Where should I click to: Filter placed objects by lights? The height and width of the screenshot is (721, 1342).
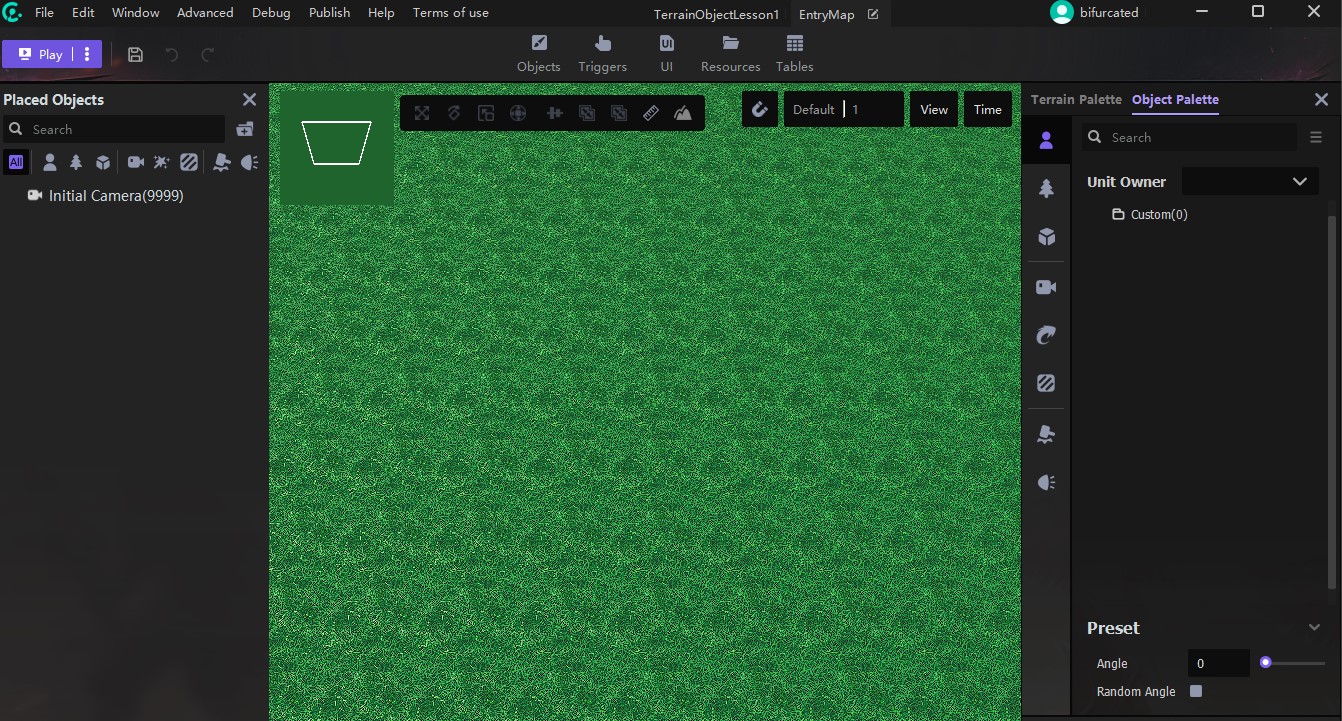[x=249, y=162]
